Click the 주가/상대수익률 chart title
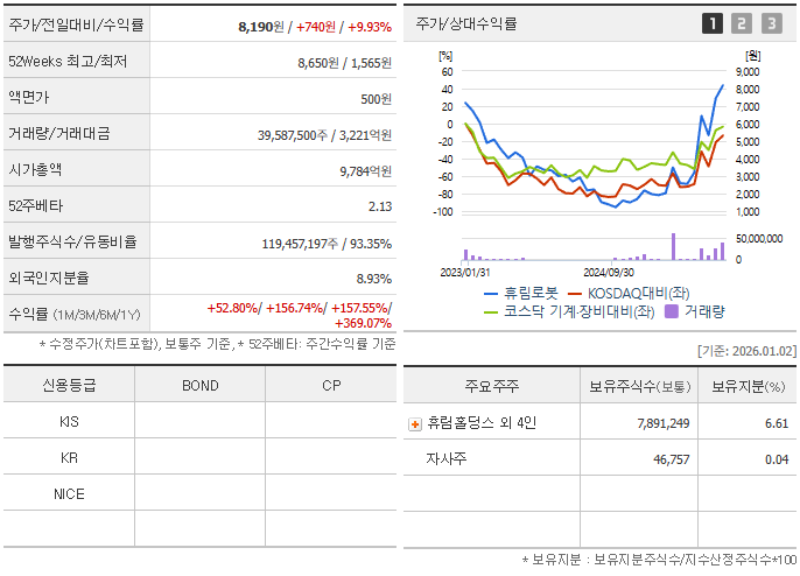Image resolution: width=800 pixels, height=576 pixels. coord(466,23)
